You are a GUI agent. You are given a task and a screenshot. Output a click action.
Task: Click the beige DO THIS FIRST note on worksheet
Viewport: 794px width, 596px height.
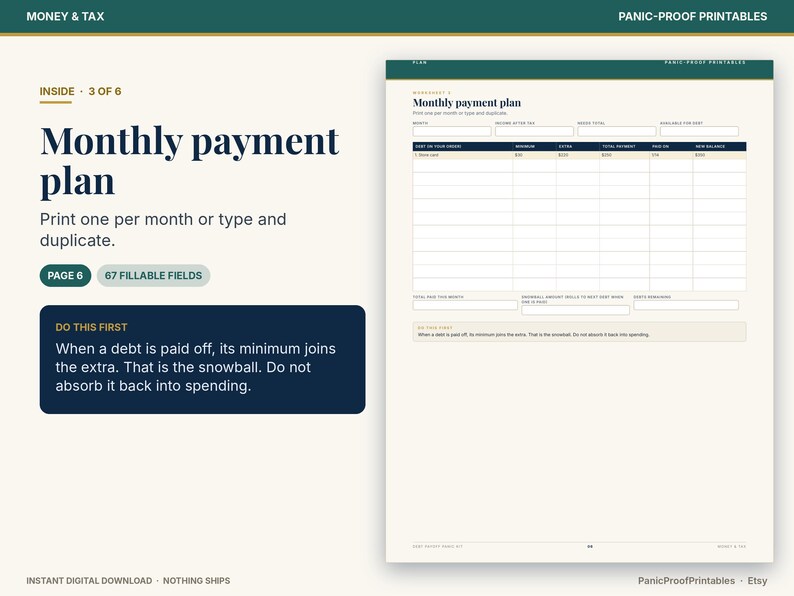[x=579, y=332]
